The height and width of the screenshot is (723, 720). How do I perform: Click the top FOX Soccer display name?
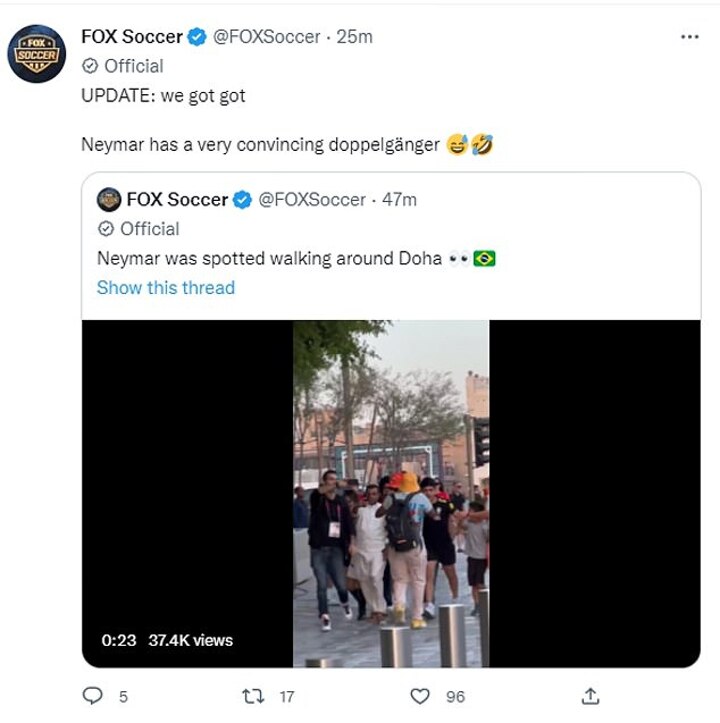[x=132, y=37]
